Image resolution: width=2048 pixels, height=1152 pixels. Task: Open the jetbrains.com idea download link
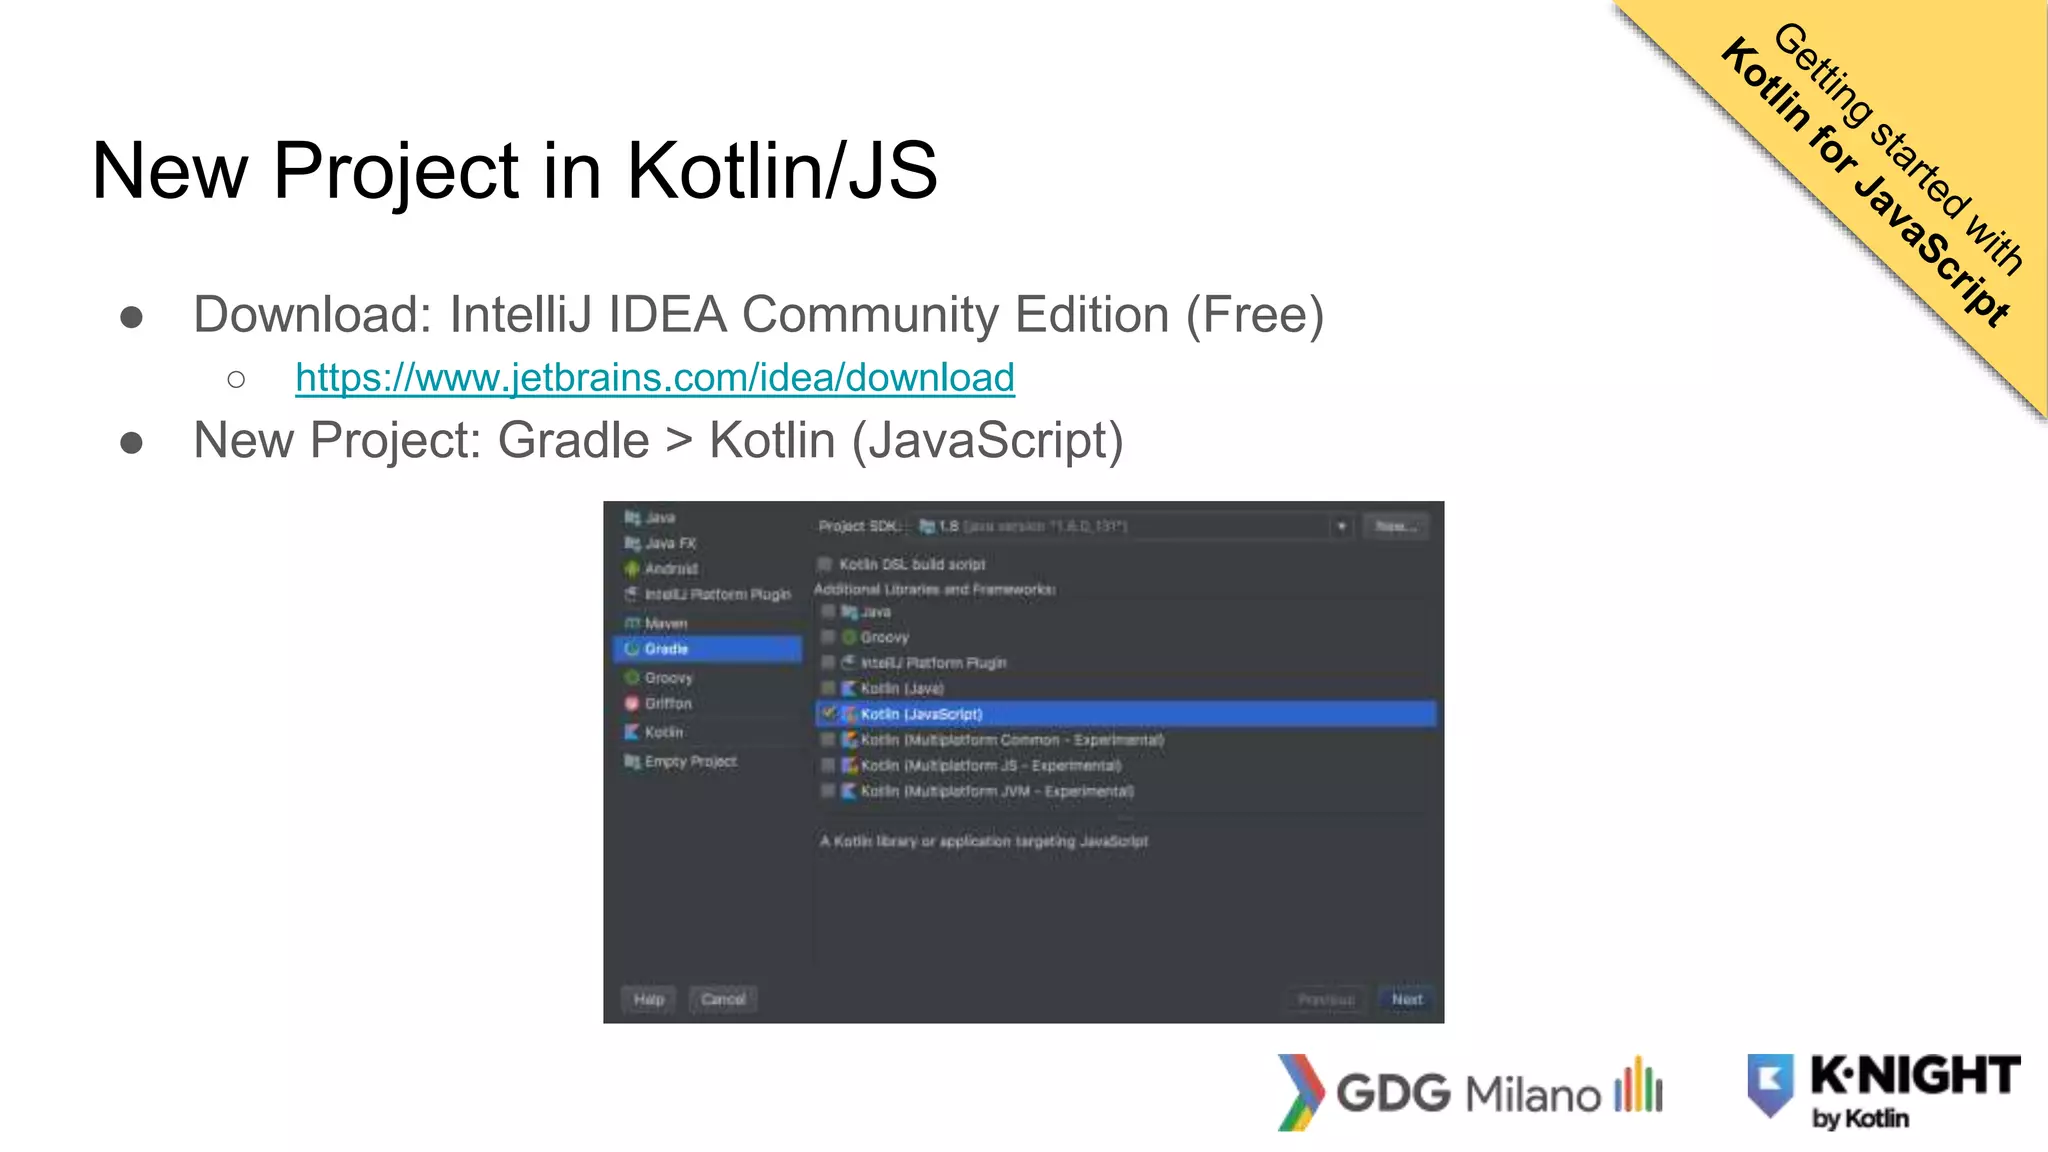655,378
